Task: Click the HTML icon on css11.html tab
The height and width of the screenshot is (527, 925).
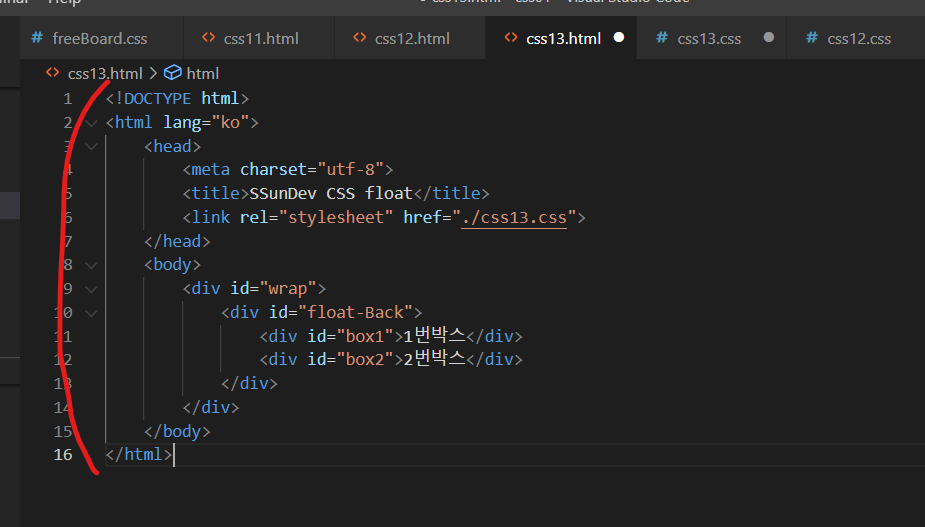Action: pyautogui.click(x=208, y=38)
